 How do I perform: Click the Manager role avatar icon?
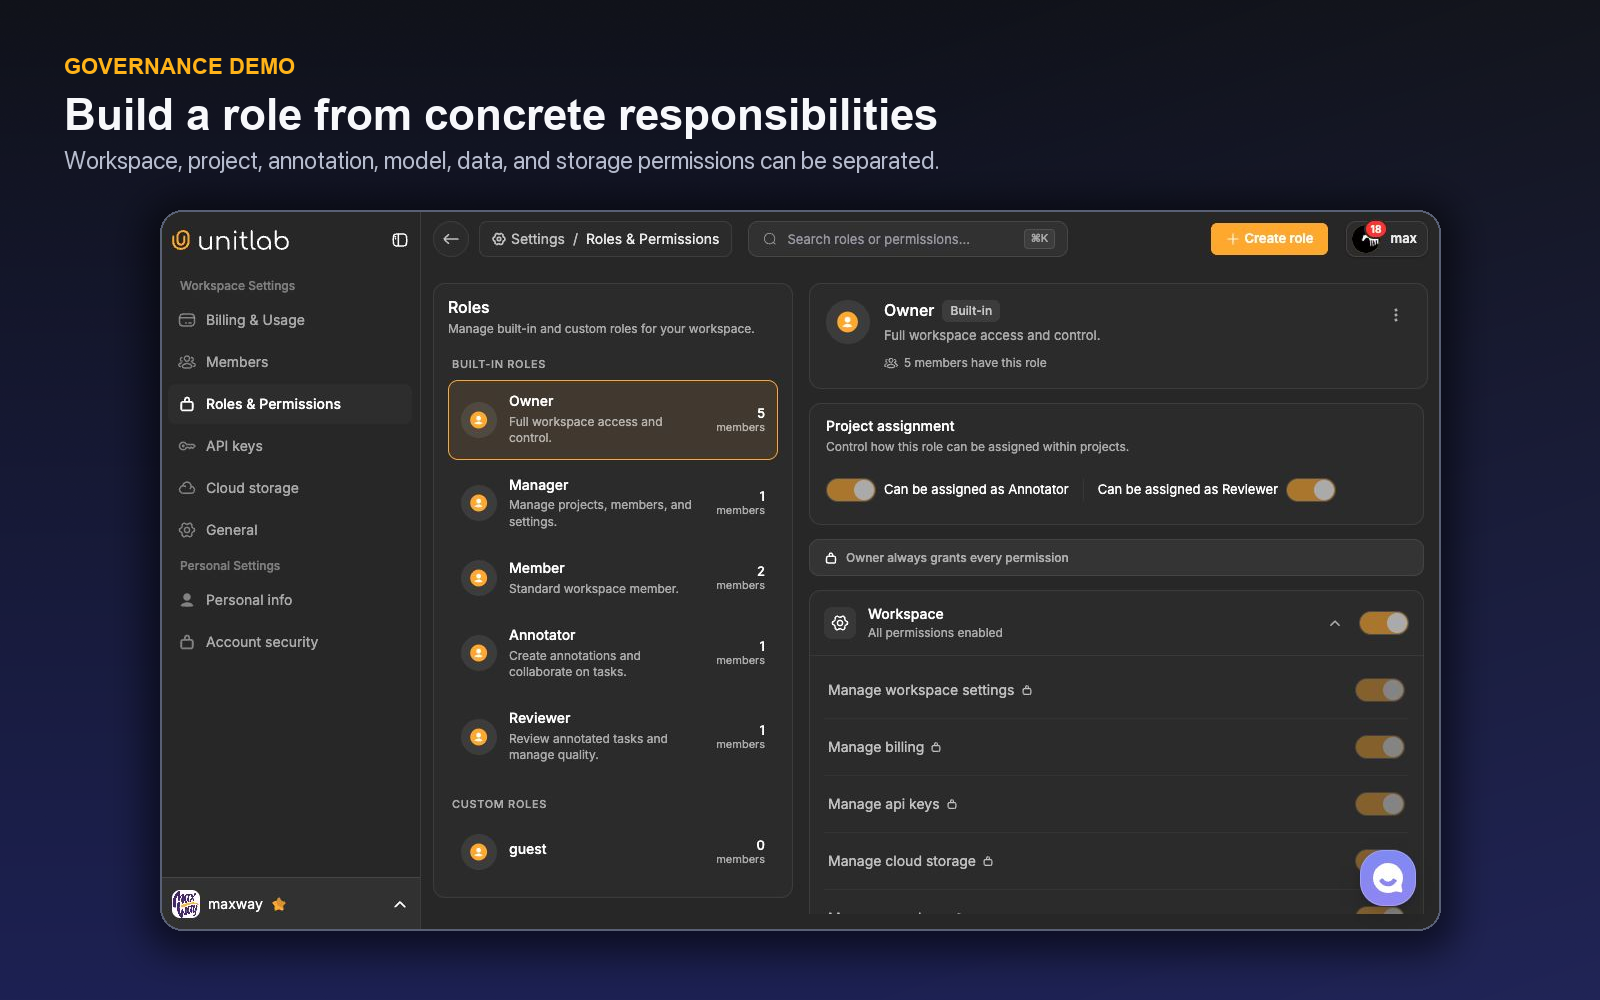point(479,503)
